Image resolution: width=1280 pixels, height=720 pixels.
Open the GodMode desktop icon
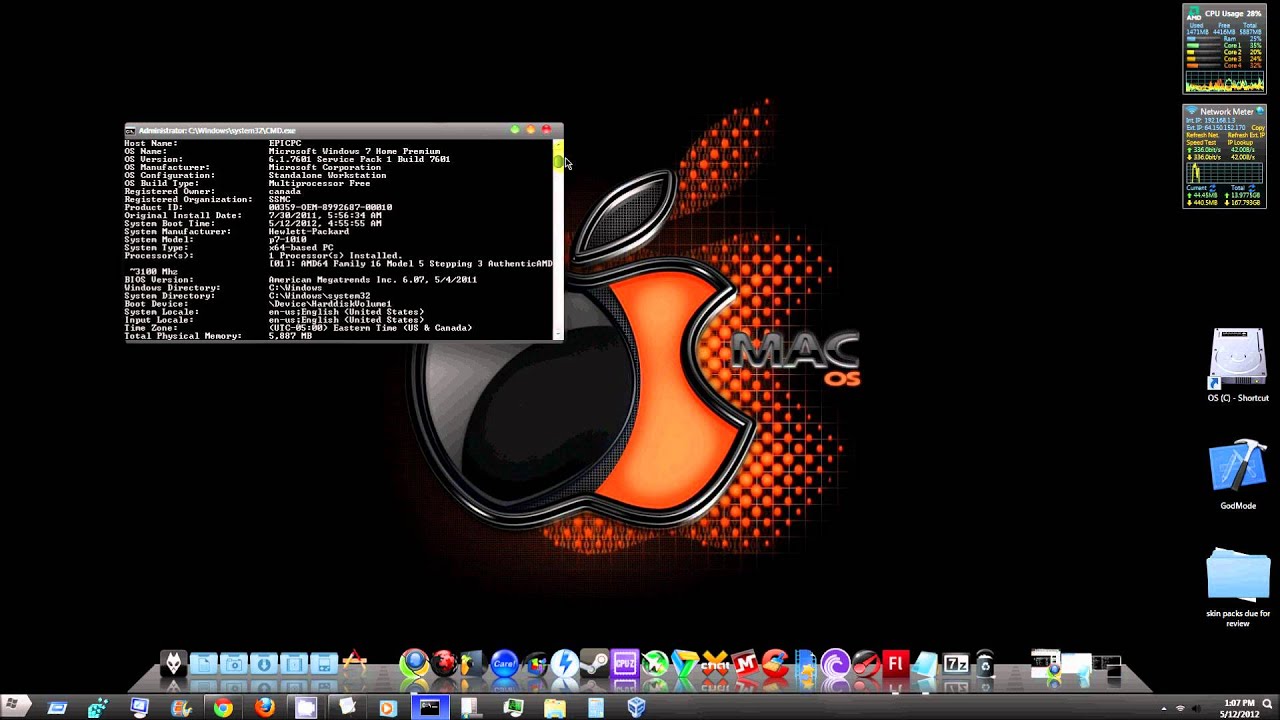(x=1238, y=475)
